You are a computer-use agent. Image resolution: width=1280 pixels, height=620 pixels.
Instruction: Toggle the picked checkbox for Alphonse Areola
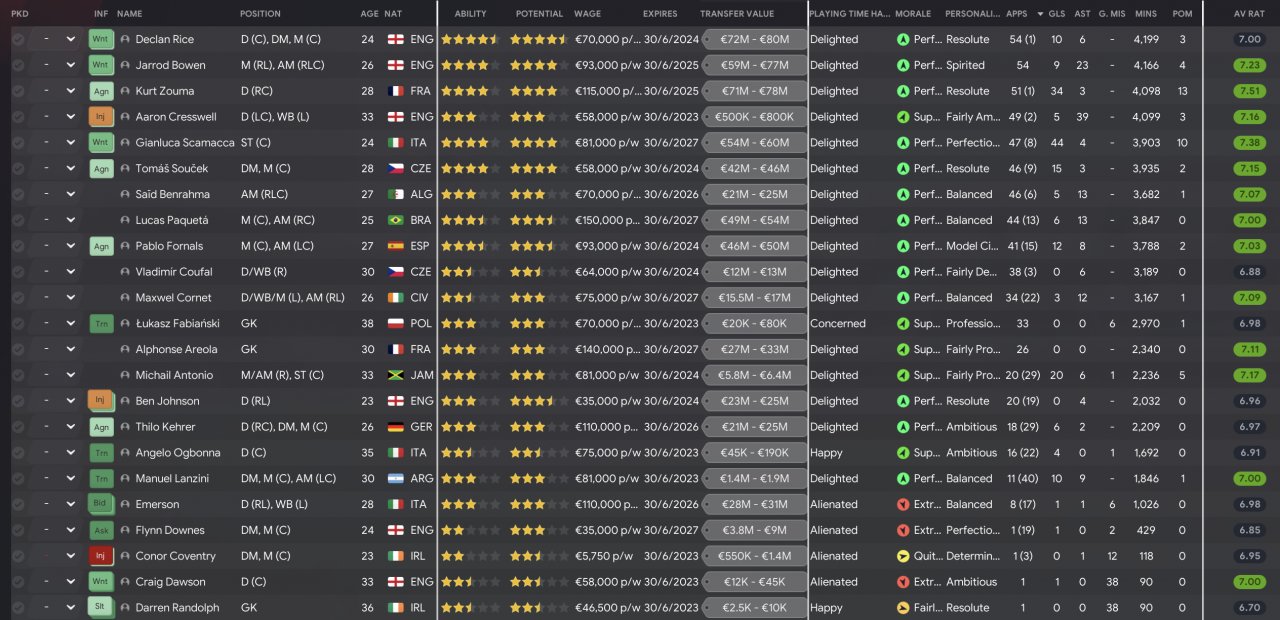[x=18, y=350]
